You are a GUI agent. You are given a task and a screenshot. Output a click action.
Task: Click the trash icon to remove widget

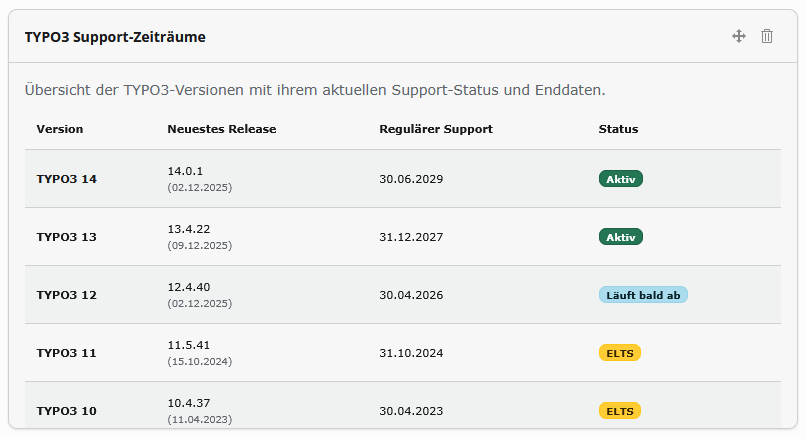tap(767, 36)
